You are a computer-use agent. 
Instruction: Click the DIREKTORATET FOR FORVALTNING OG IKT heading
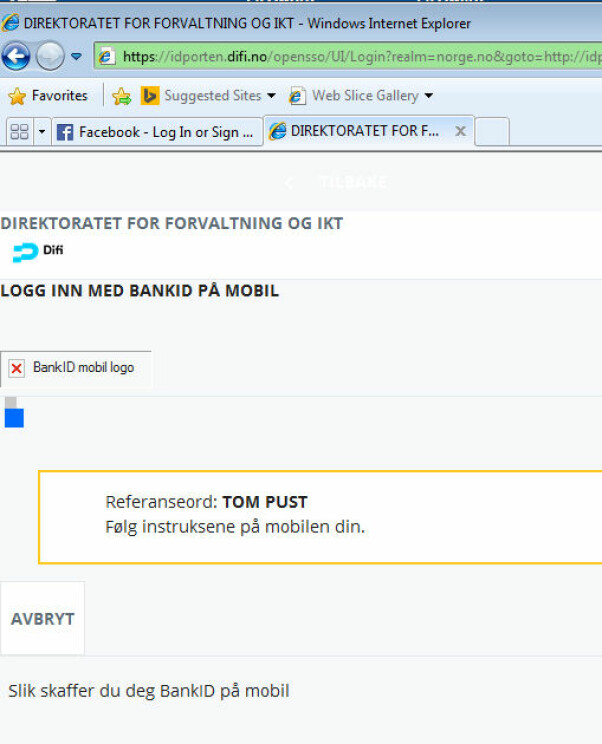[x=172, y=223]
